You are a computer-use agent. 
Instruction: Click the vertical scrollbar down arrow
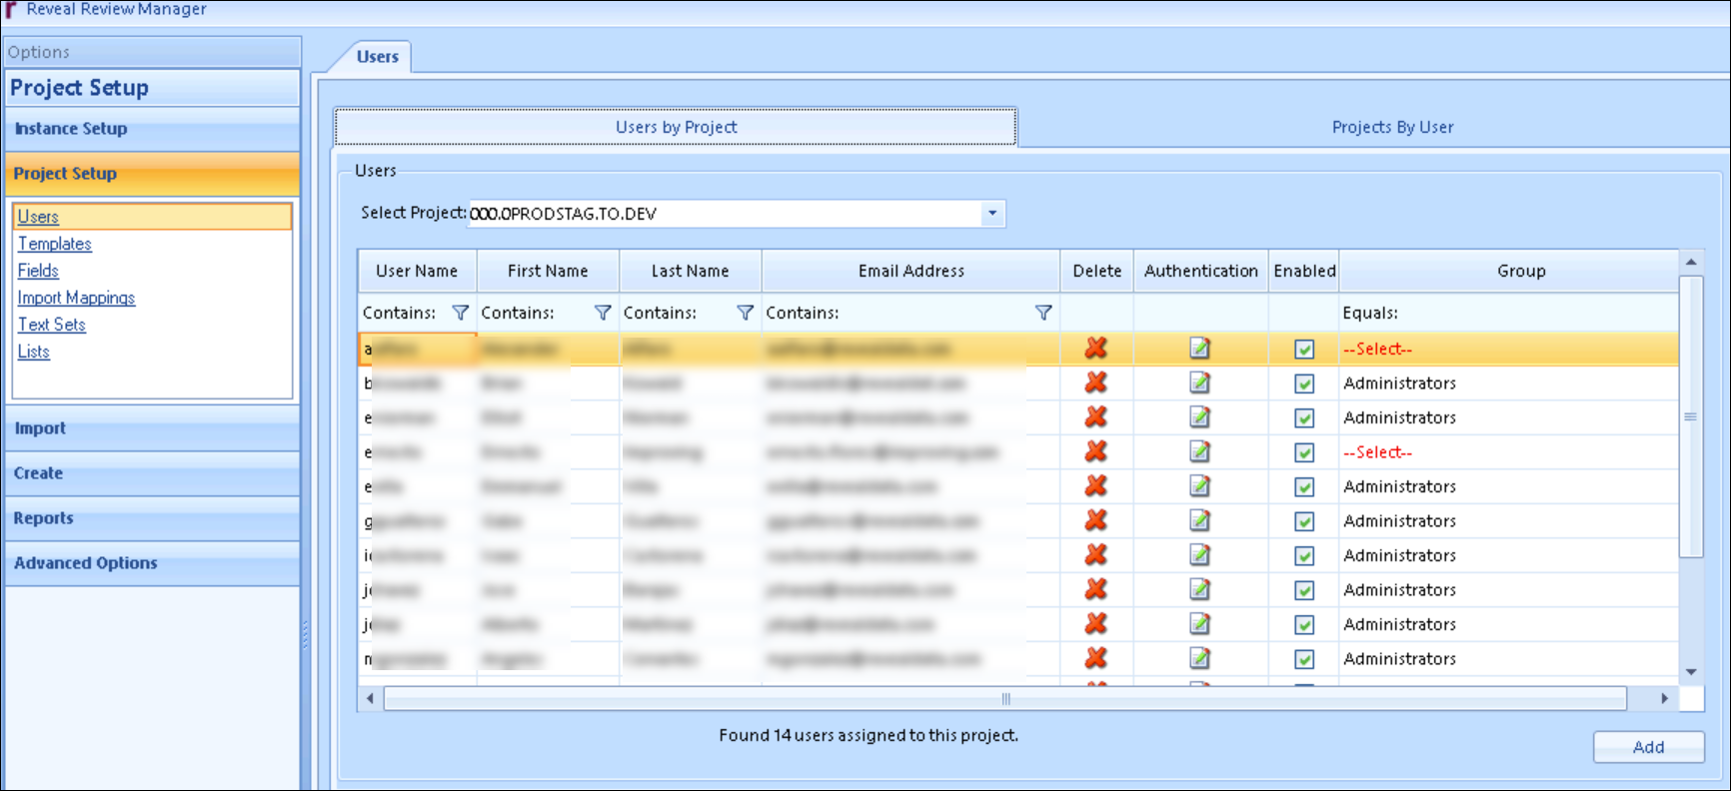tap(1691, 672)
